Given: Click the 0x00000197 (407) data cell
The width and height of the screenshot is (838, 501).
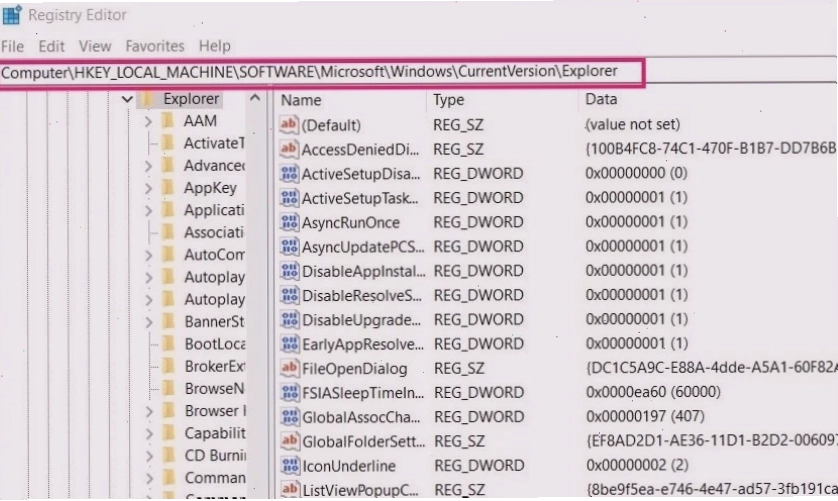Looking at the screenshot, I should point(645,417).
